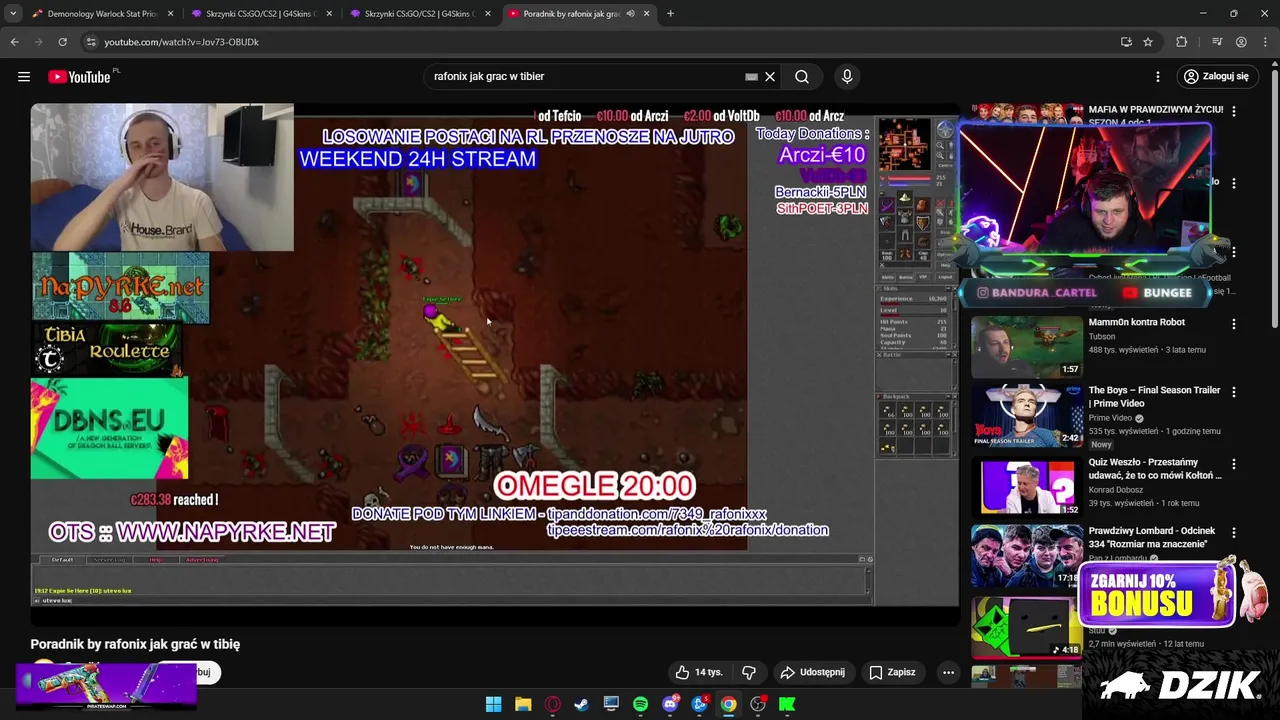The height and width of the screenshot is (720, 1280).
Task: Open The Boys trailer thumbnail
Action: [1027, 416]
